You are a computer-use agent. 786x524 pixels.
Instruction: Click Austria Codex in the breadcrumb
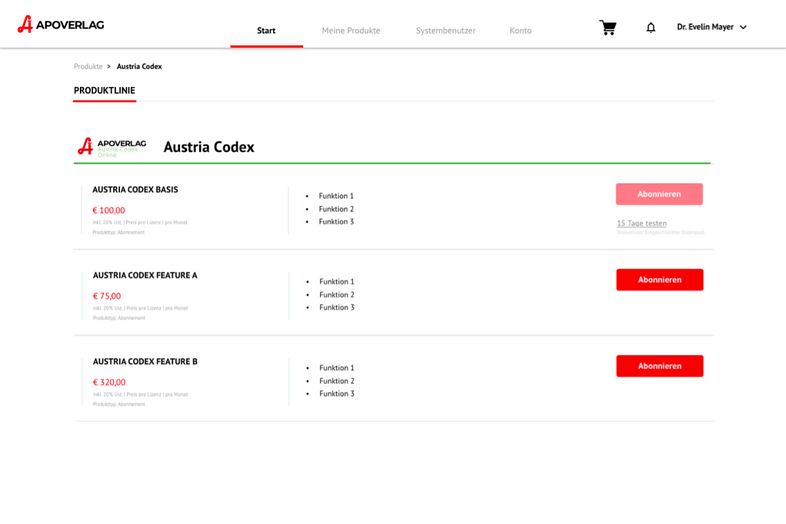139,67
